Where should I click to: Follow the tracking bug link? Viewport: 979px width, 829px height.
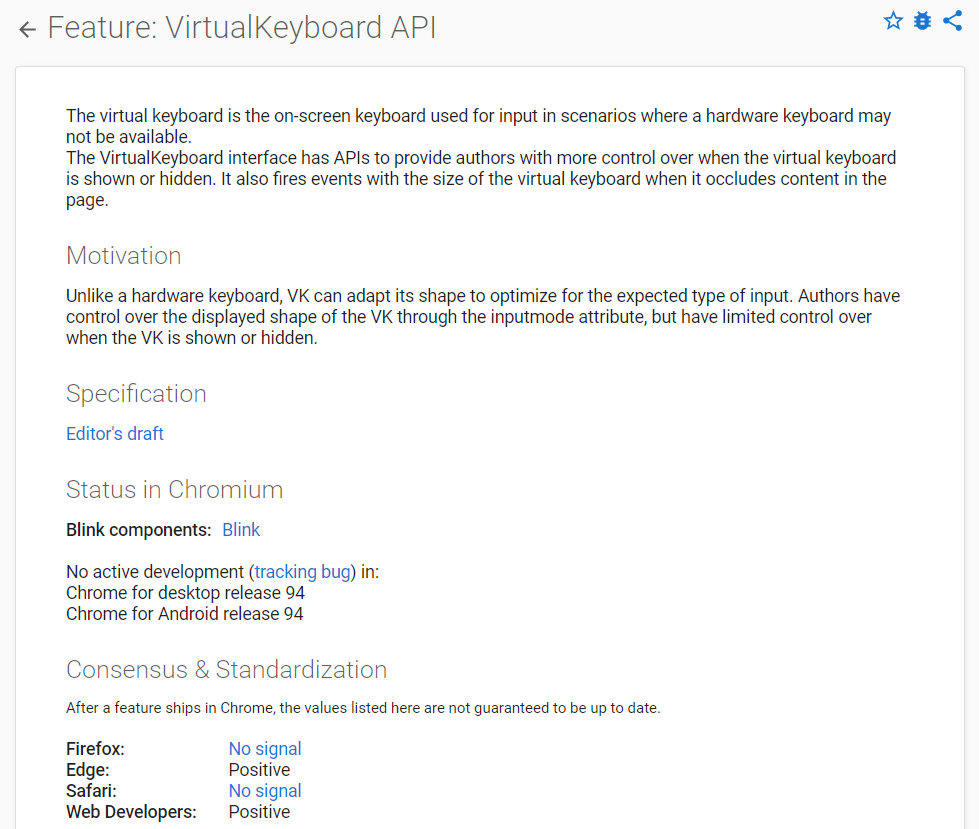click(303, 572)
